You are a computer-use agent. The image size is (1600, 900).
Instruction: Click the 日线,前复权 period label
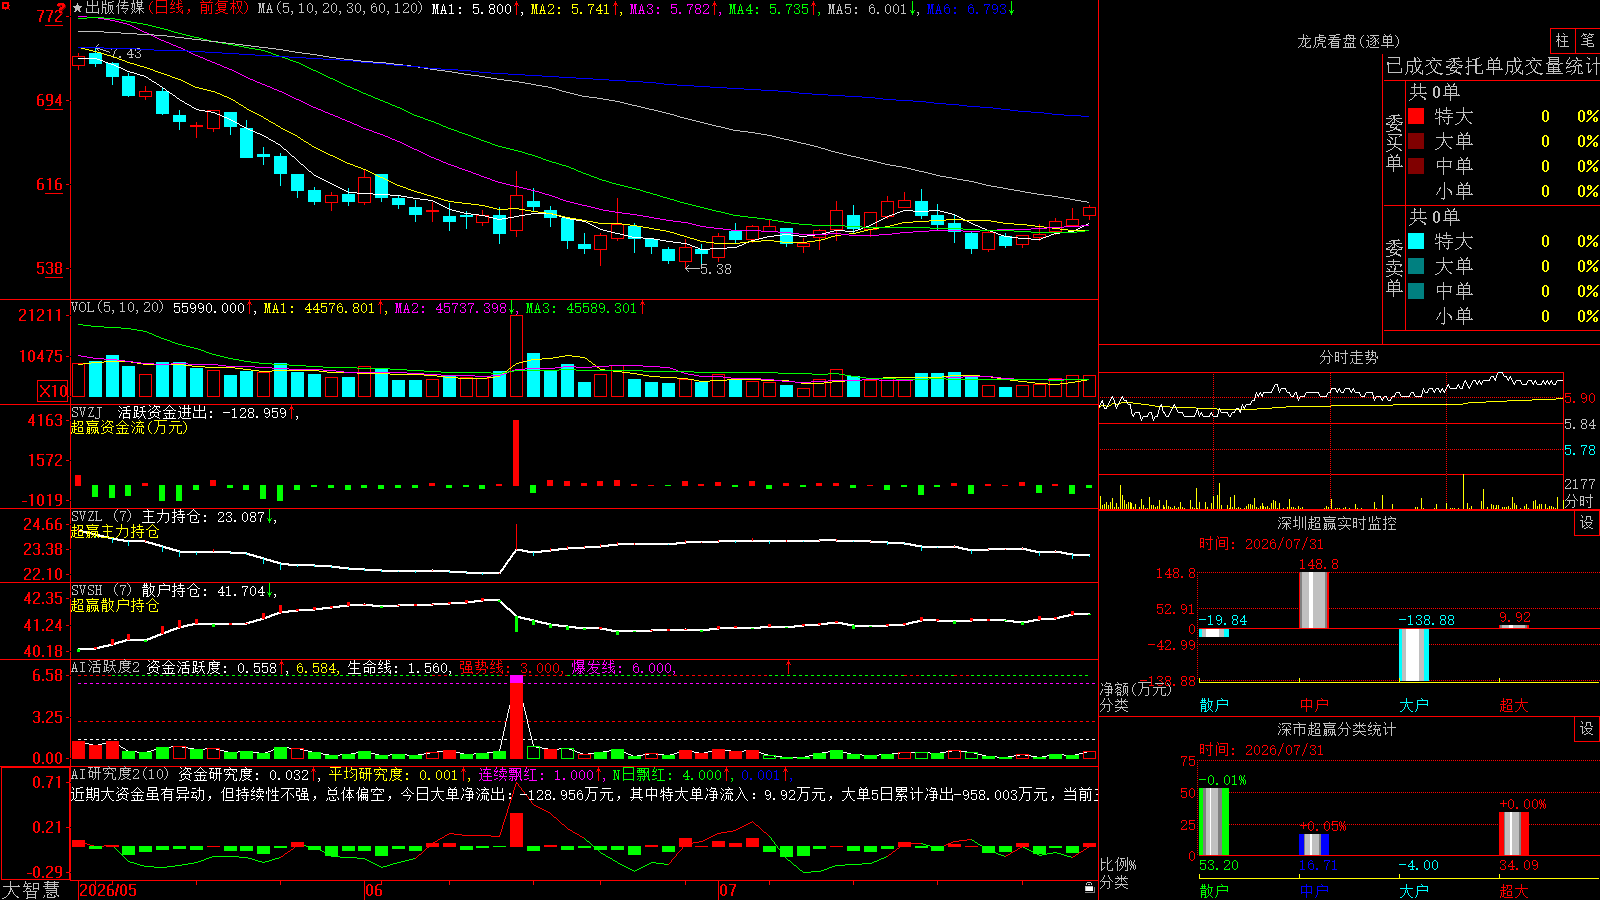click(x=200, y=8)
